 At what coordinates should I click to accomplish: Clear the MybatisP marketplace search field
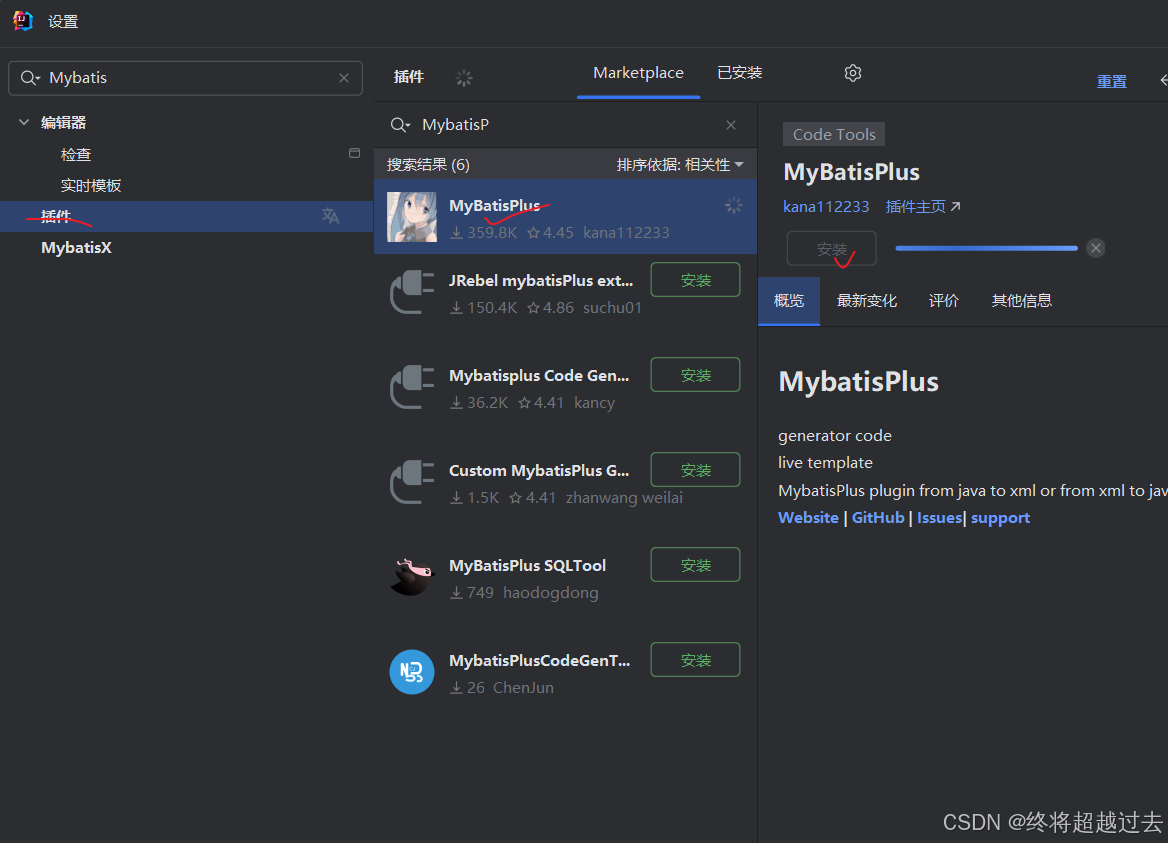731,125
